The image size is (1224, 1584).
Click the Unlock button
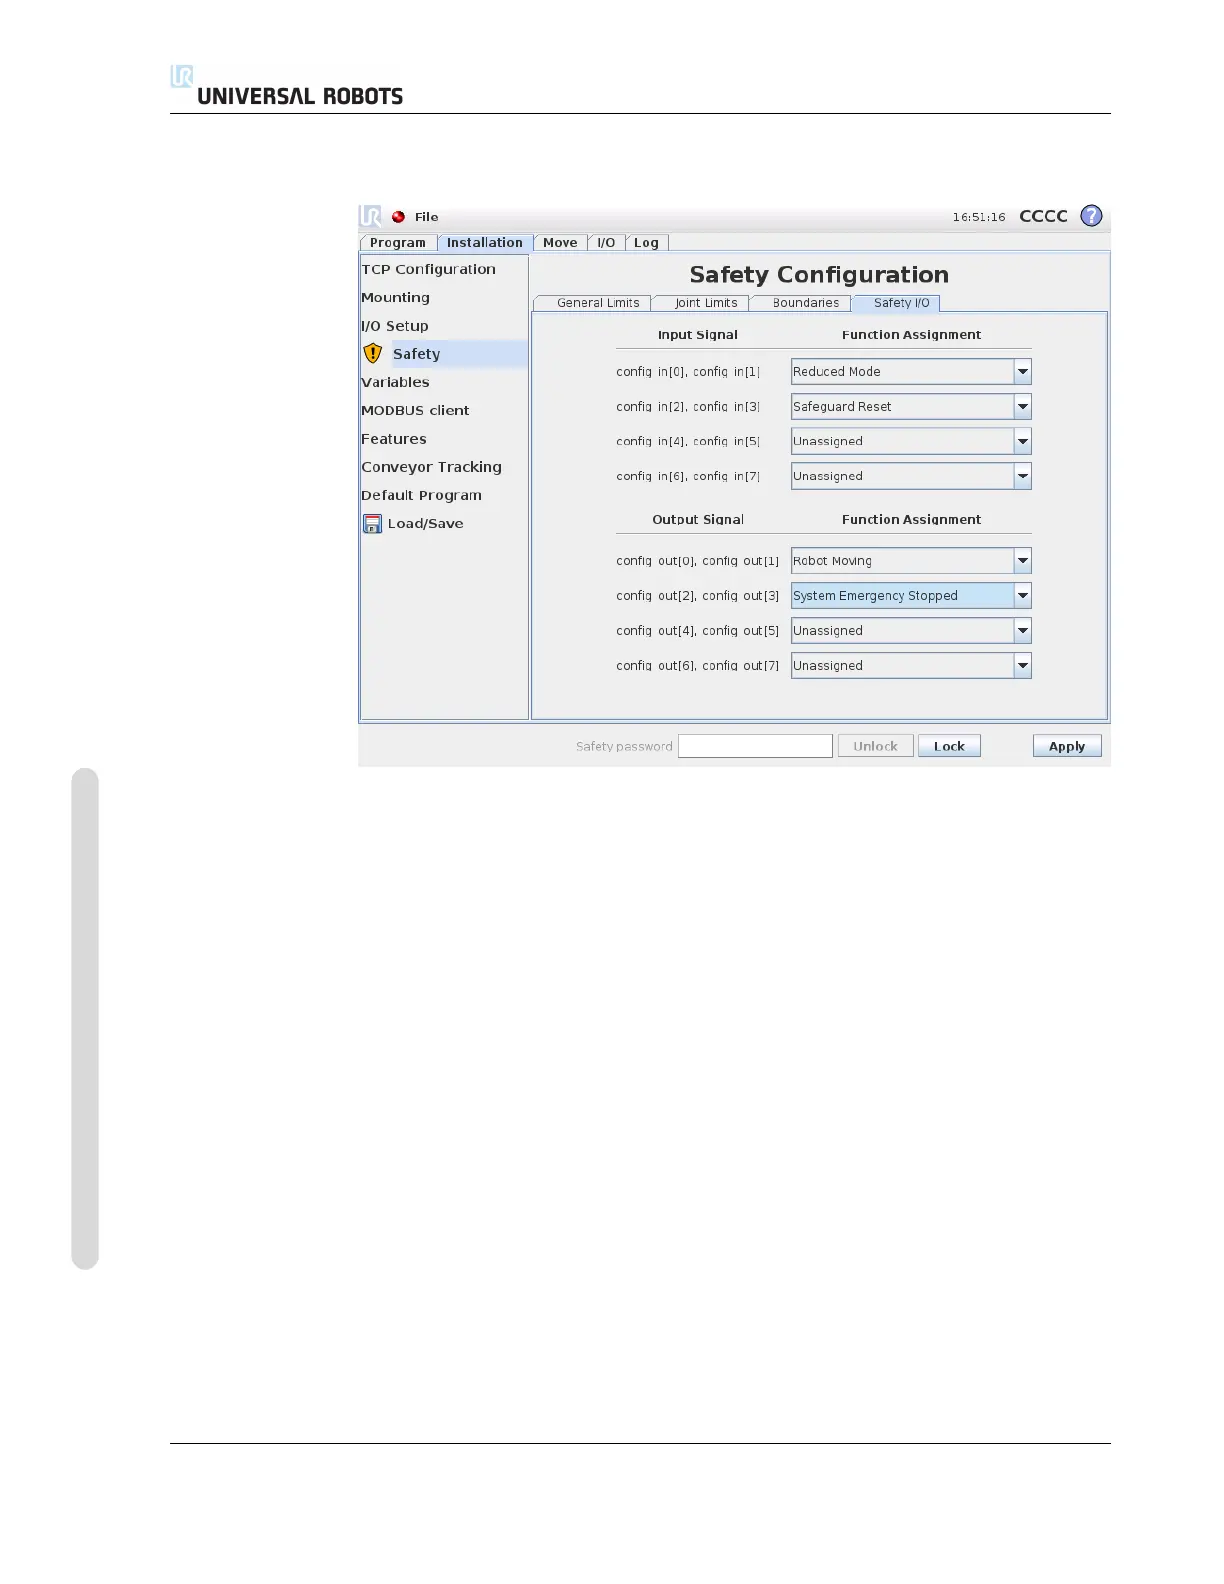(x=875, y=746)
